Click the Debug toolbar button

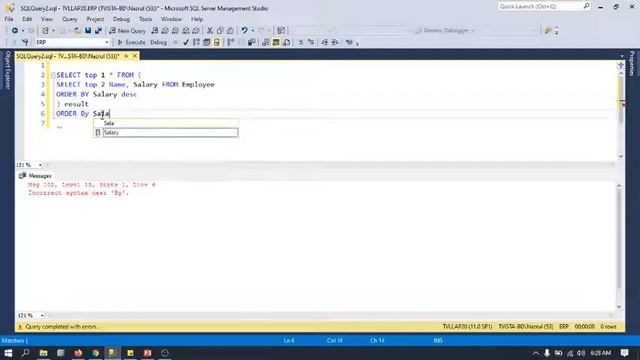pyautogui.click(x=158, y=42)
